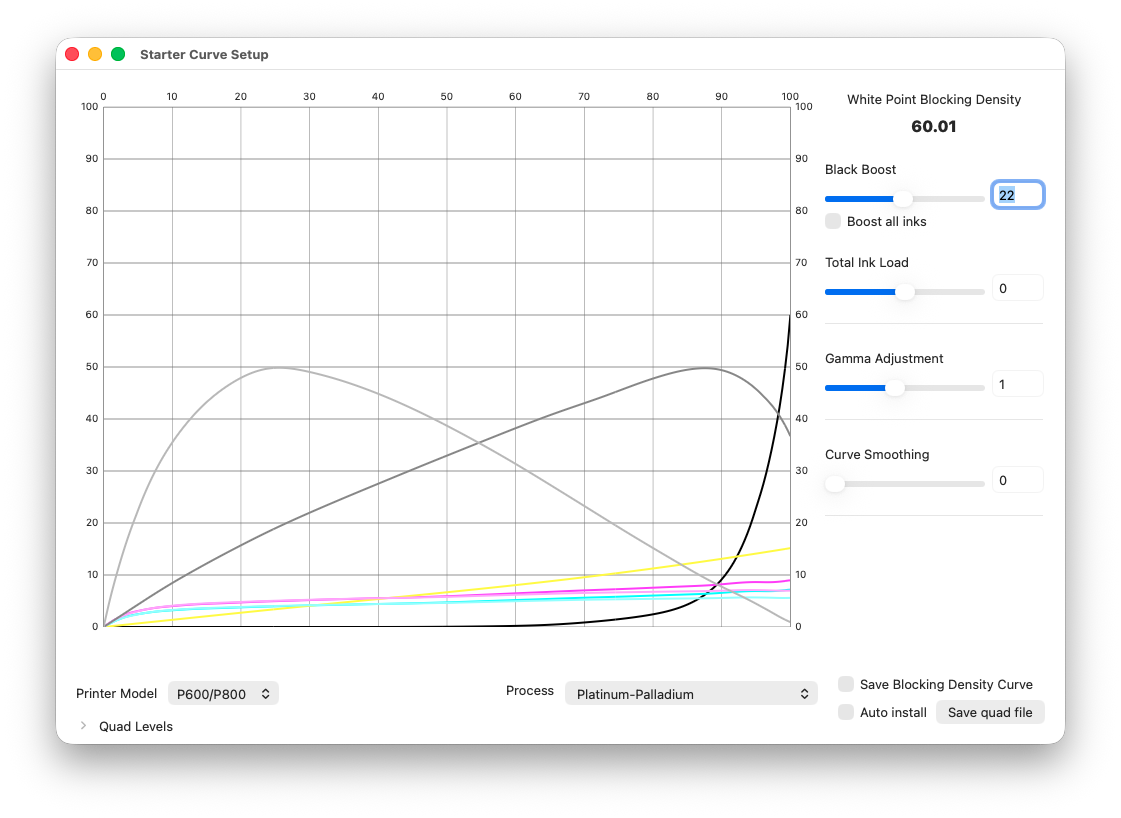Click the Quad Levels label

[x=136, y=726]
